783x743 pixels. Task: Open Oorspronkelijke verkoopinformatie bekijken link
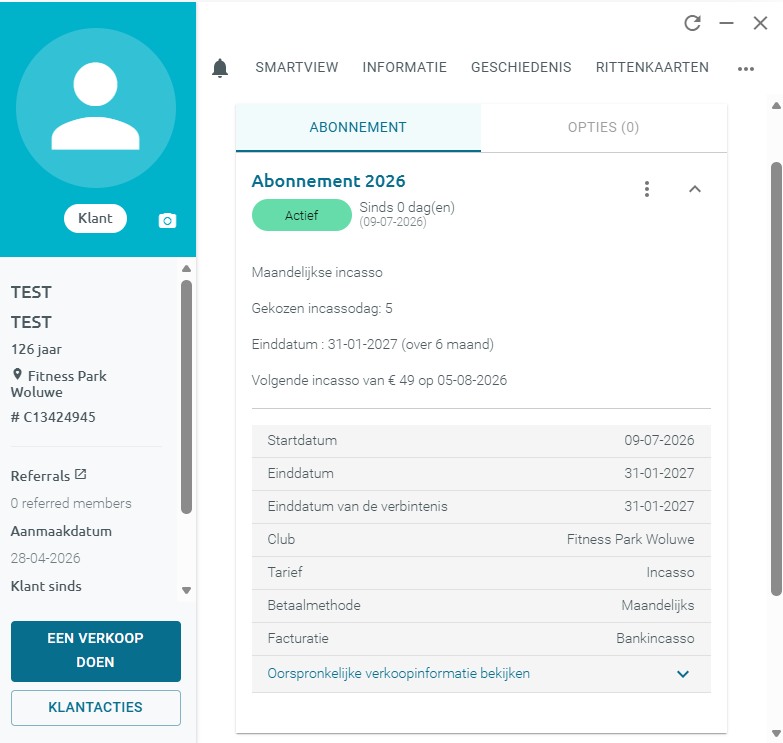[398, 674]
